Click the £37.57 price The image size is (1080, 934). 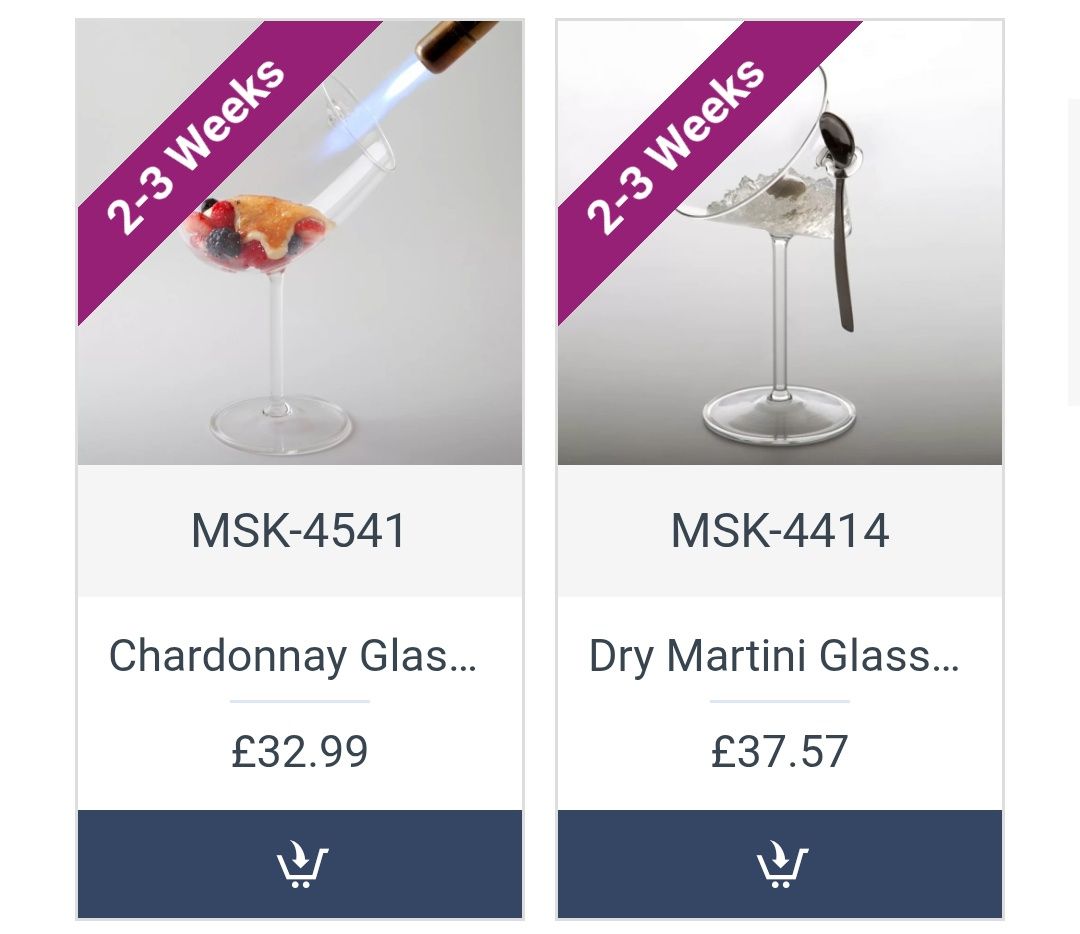(x=780, y=751)
